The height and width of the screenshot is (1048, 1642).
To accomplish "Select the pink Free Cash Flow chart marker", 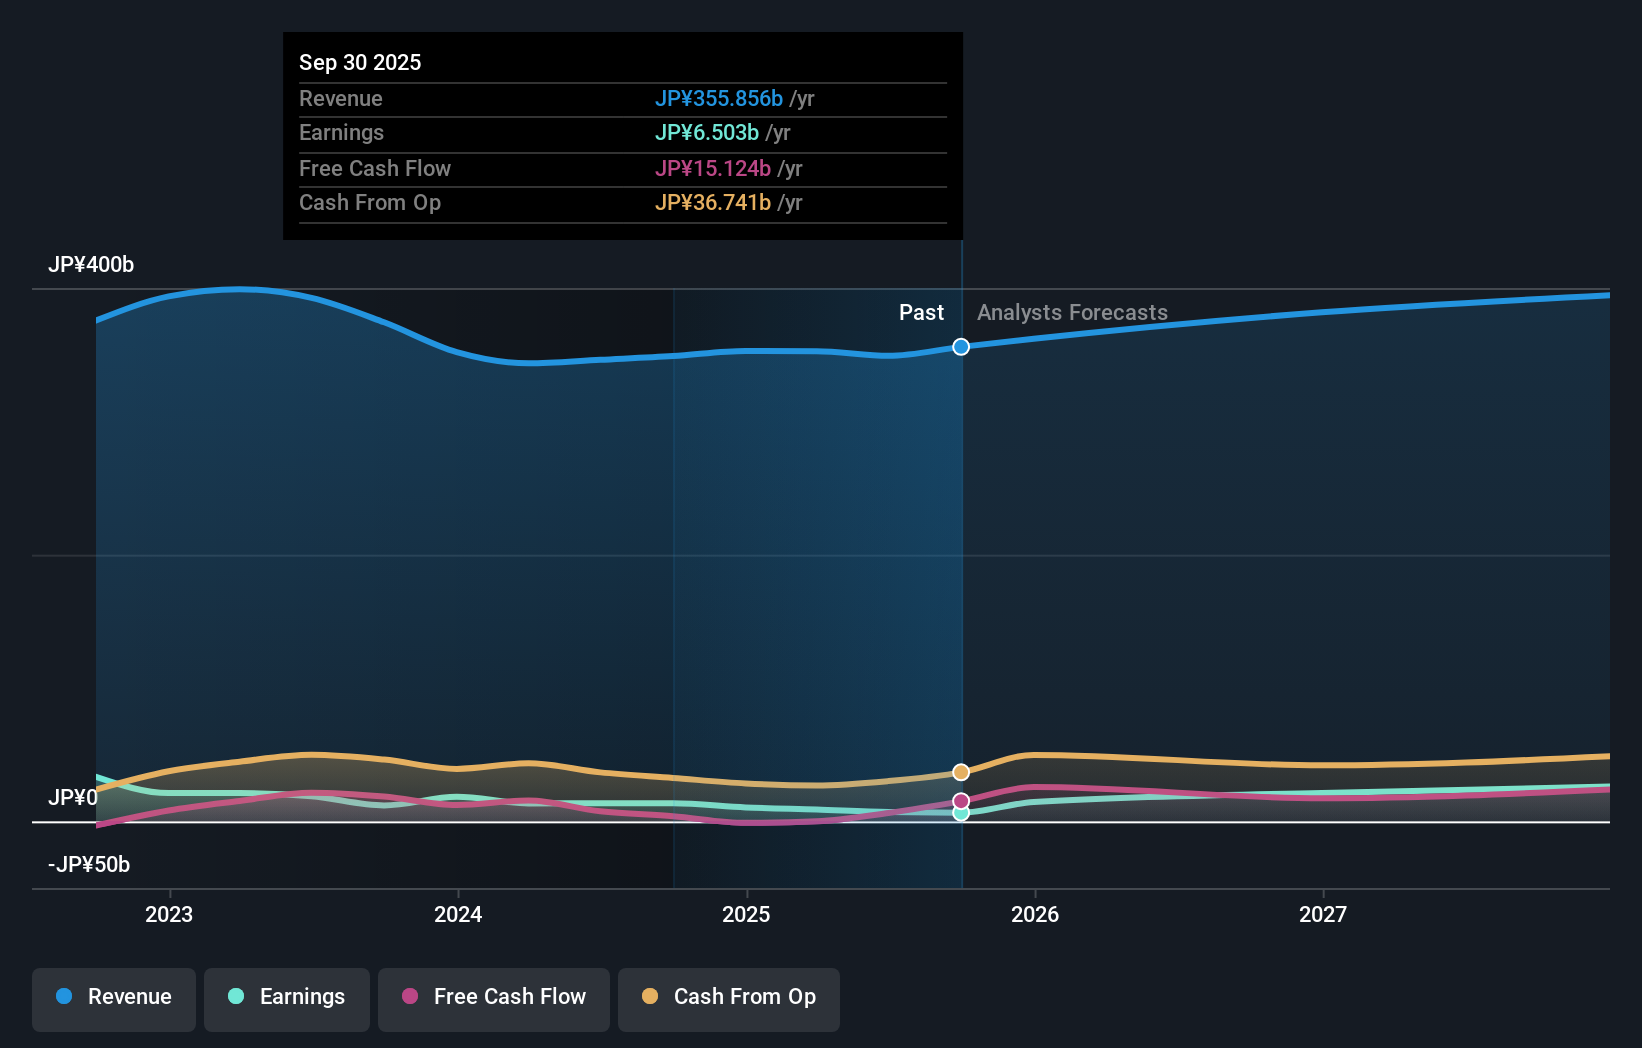I will (x=961, y=799).
